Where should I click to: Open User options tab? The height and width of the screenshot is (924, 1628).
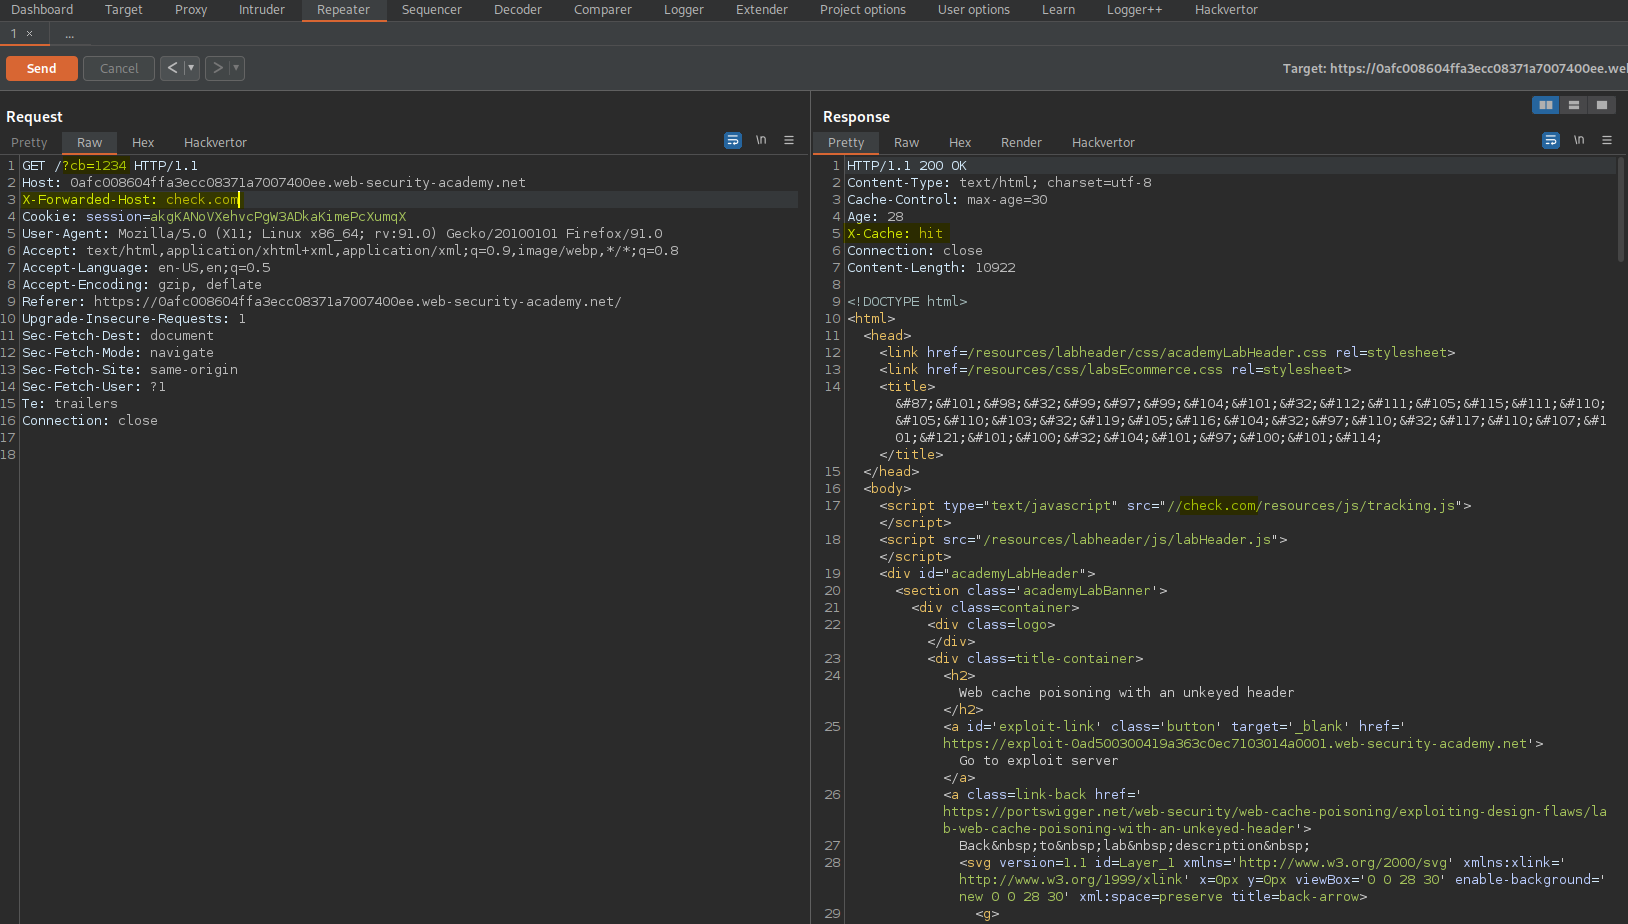coord(974,10)
